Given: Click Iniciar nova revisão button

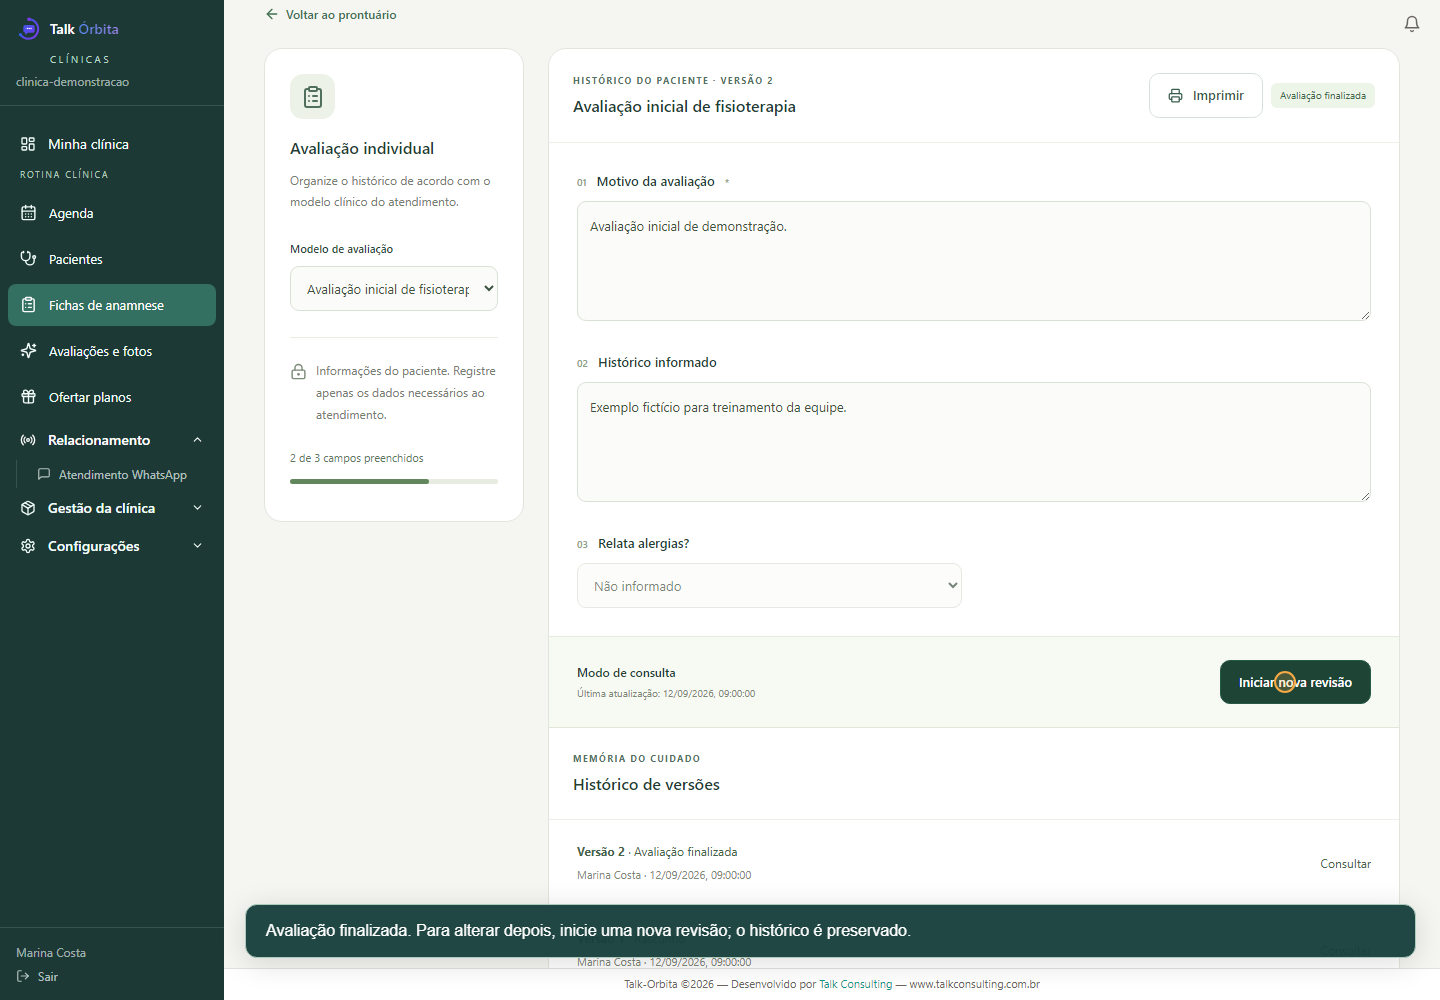Looking at the screenshot, I should click(1295, 682).
